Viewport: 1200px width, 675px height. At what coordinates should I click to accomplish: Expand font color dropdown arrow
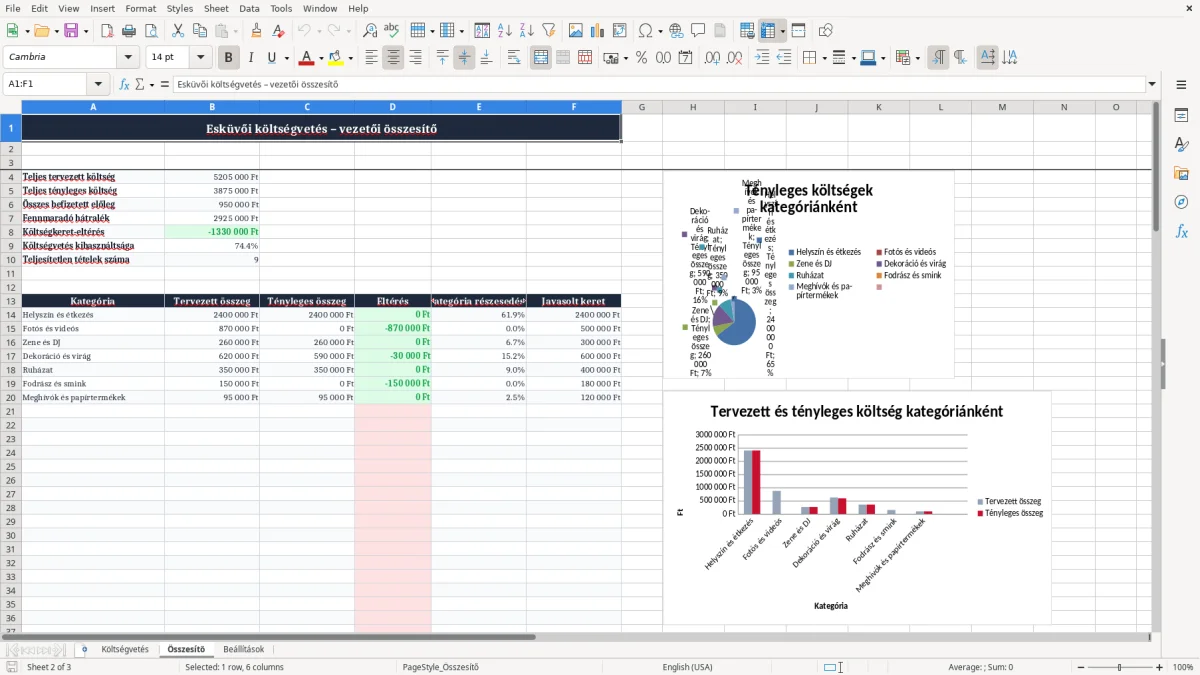319,58
